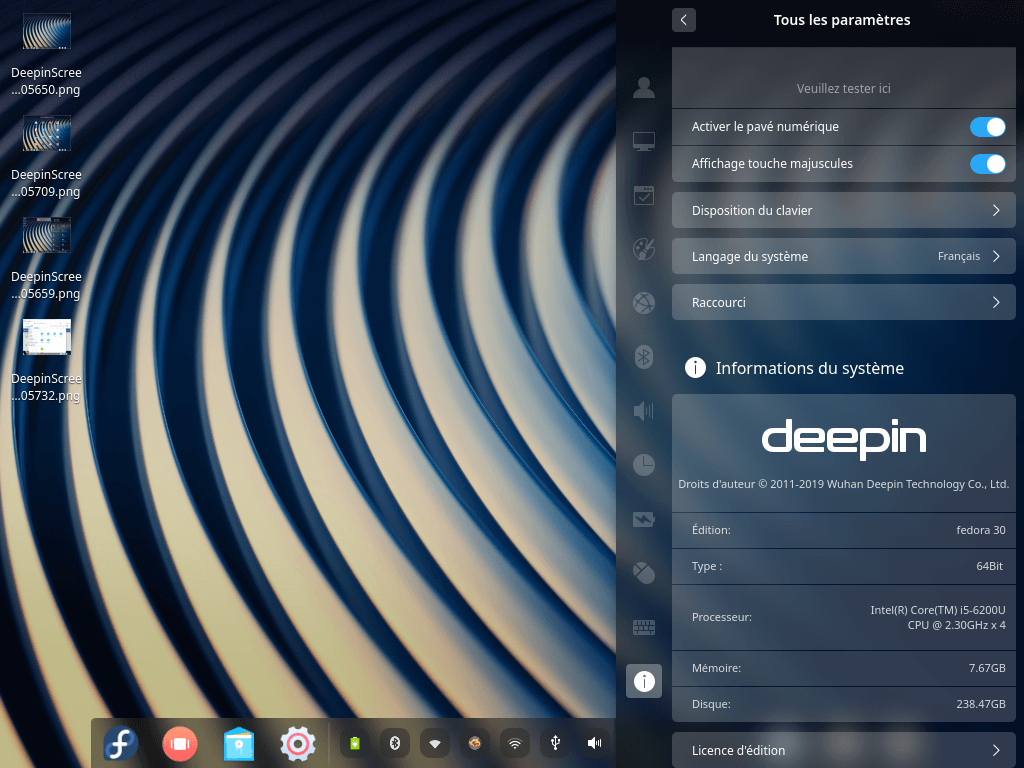Screen dimensions: 1024x768
Task: Select the System Information sidebar icon
Action: point(644,681)
